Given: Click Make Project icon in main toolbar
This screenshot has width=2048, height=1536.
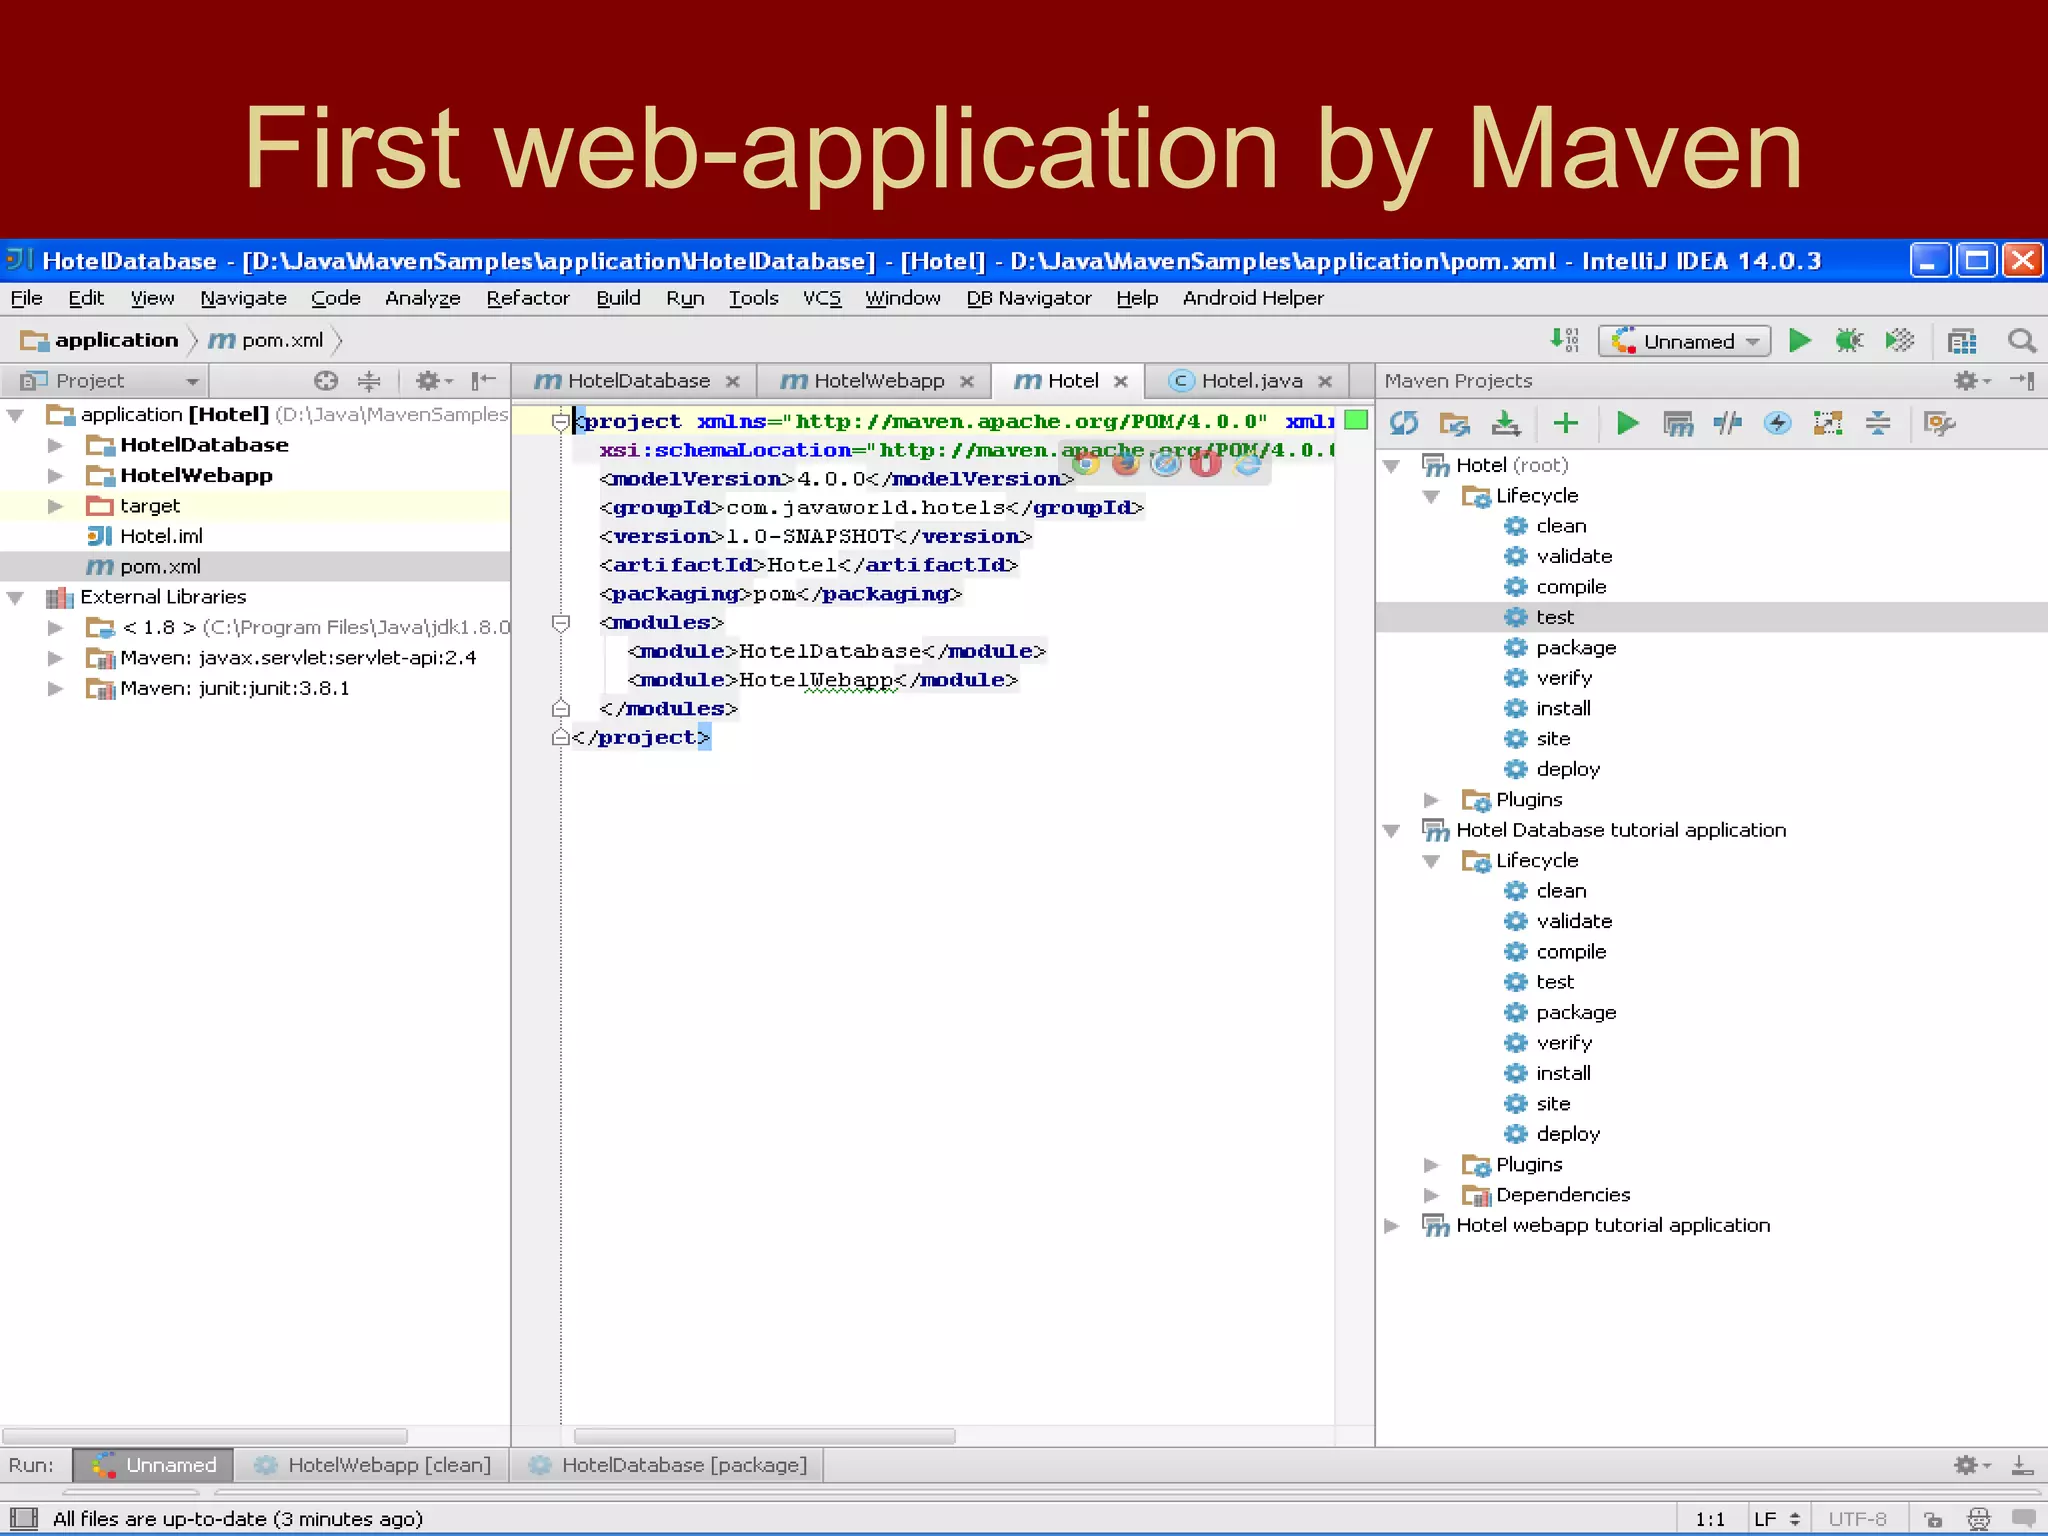Looking at the screenshot, I should point(1565,341).
